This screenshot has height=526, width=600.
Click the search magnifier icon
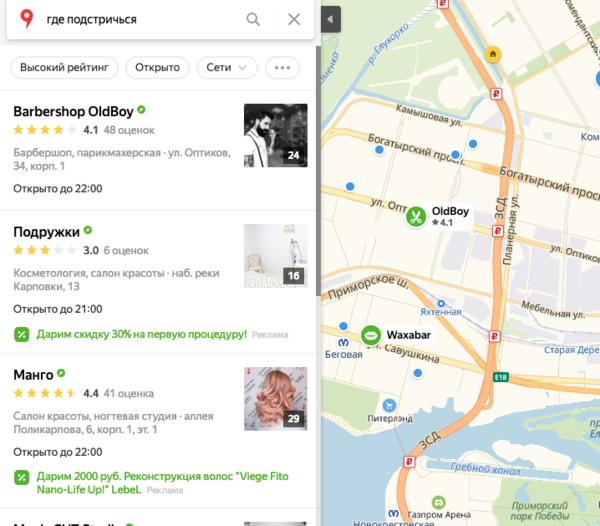253,19
